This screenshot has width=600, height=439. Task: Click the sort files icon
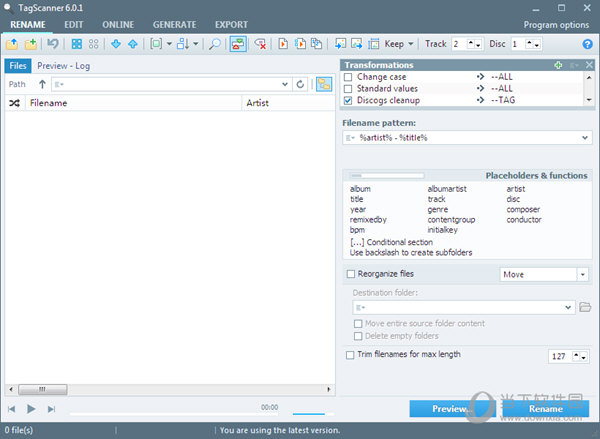183,44
